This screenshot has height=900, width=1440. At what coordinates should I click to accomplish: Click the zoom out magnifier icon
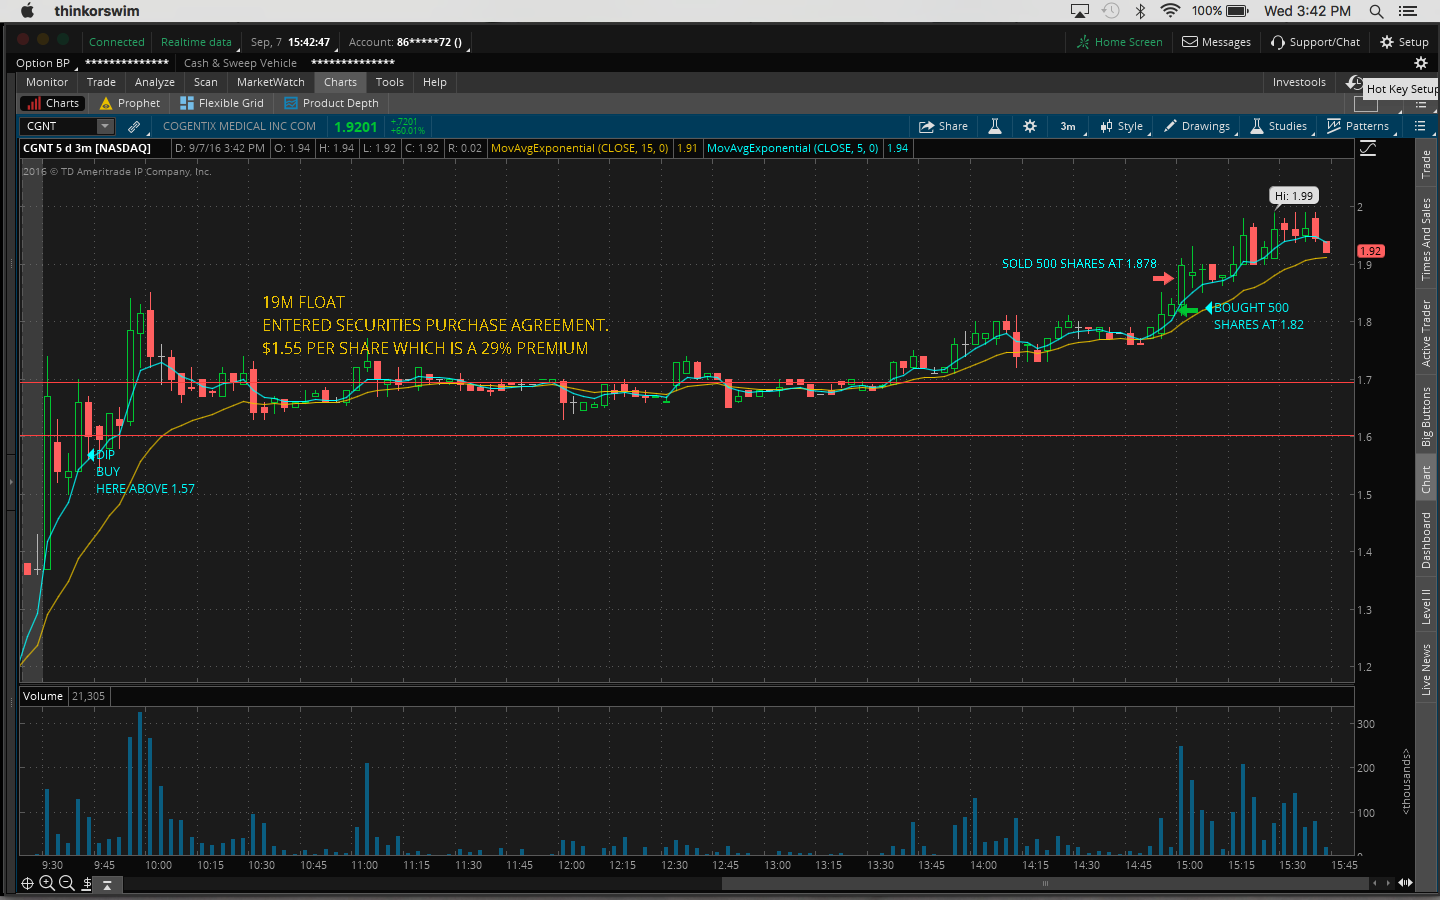[67, 883]
